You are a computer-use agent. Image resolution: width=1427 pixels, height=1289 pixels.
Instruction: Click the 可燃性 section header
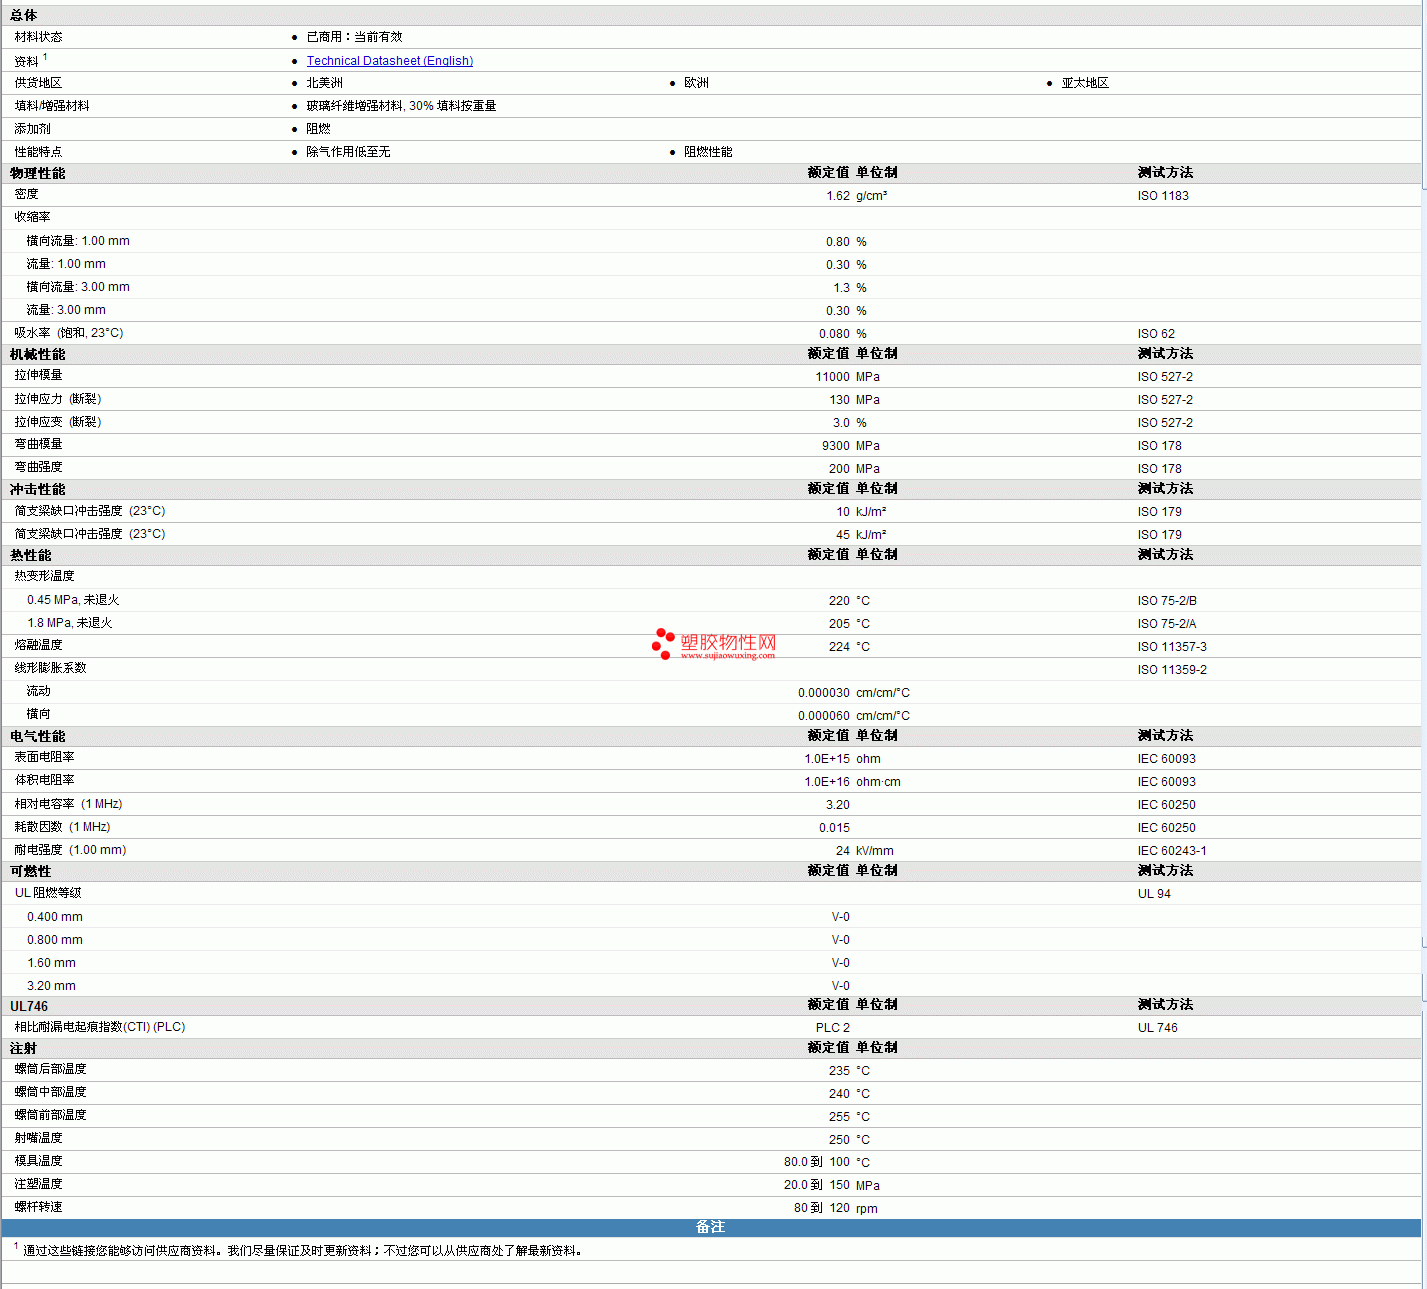(x=31, y=871)
